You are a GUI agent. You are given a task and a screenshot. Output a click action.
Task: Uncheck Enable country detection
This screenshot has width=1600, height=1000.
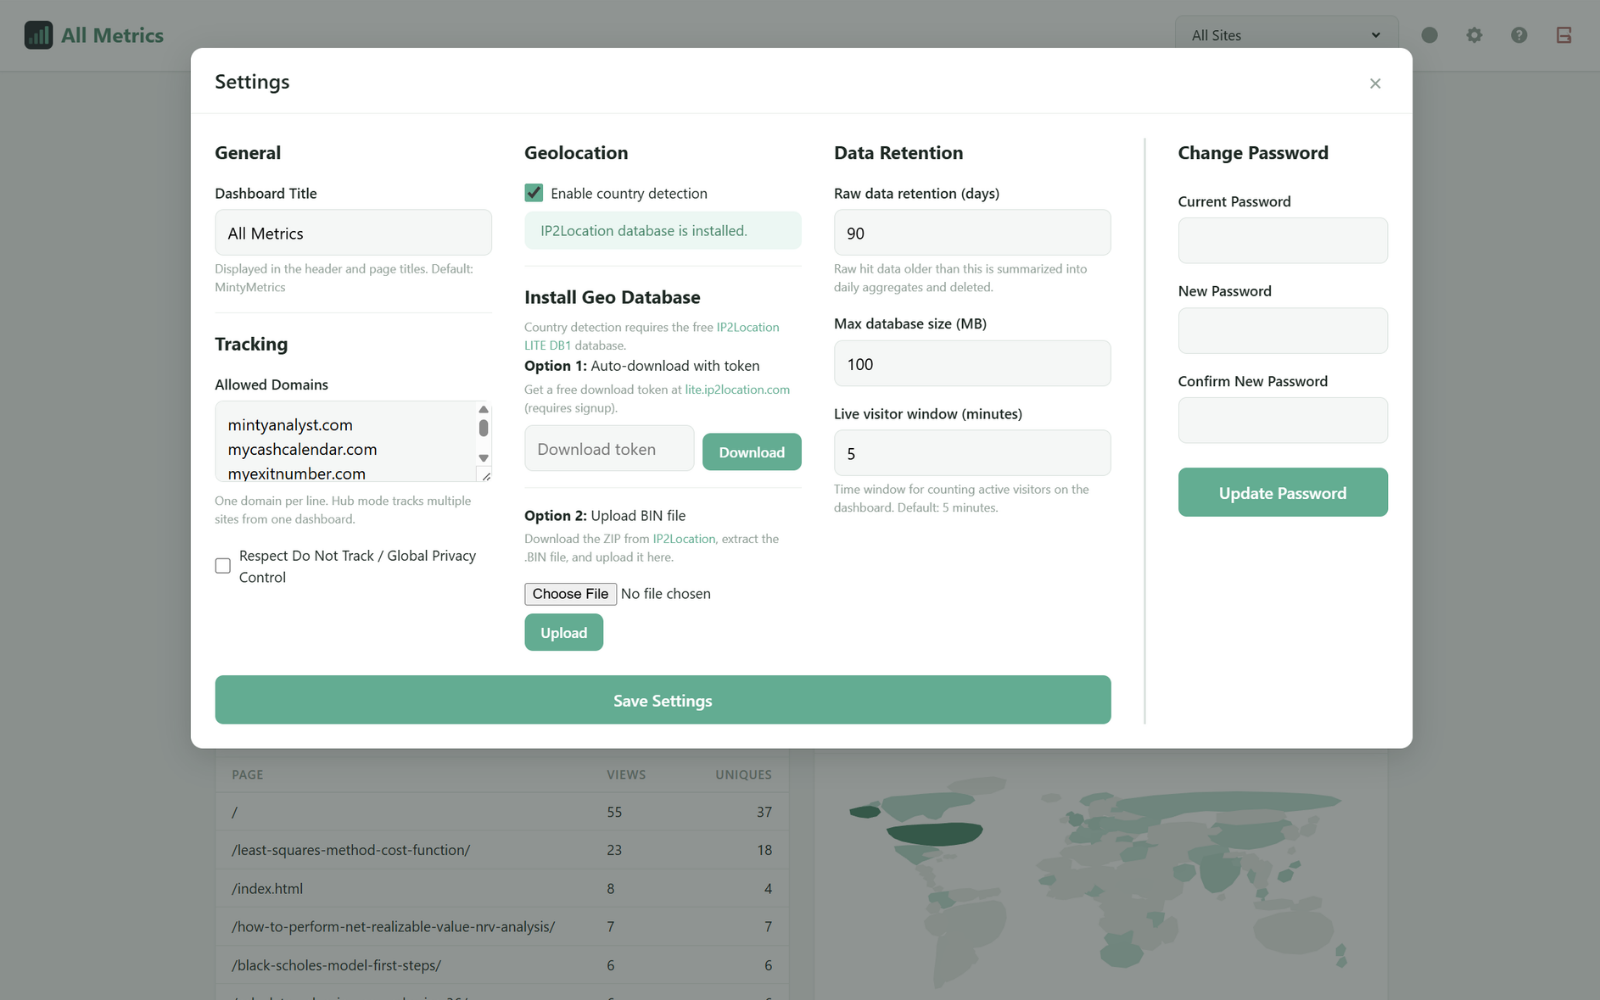pyautogui.click(x=534, y=193)
